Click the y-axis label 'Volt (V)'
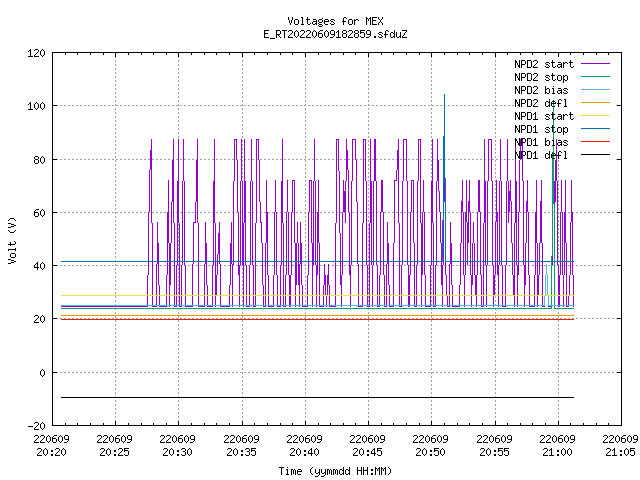This screenshot has width=640, height=480. 12,240
